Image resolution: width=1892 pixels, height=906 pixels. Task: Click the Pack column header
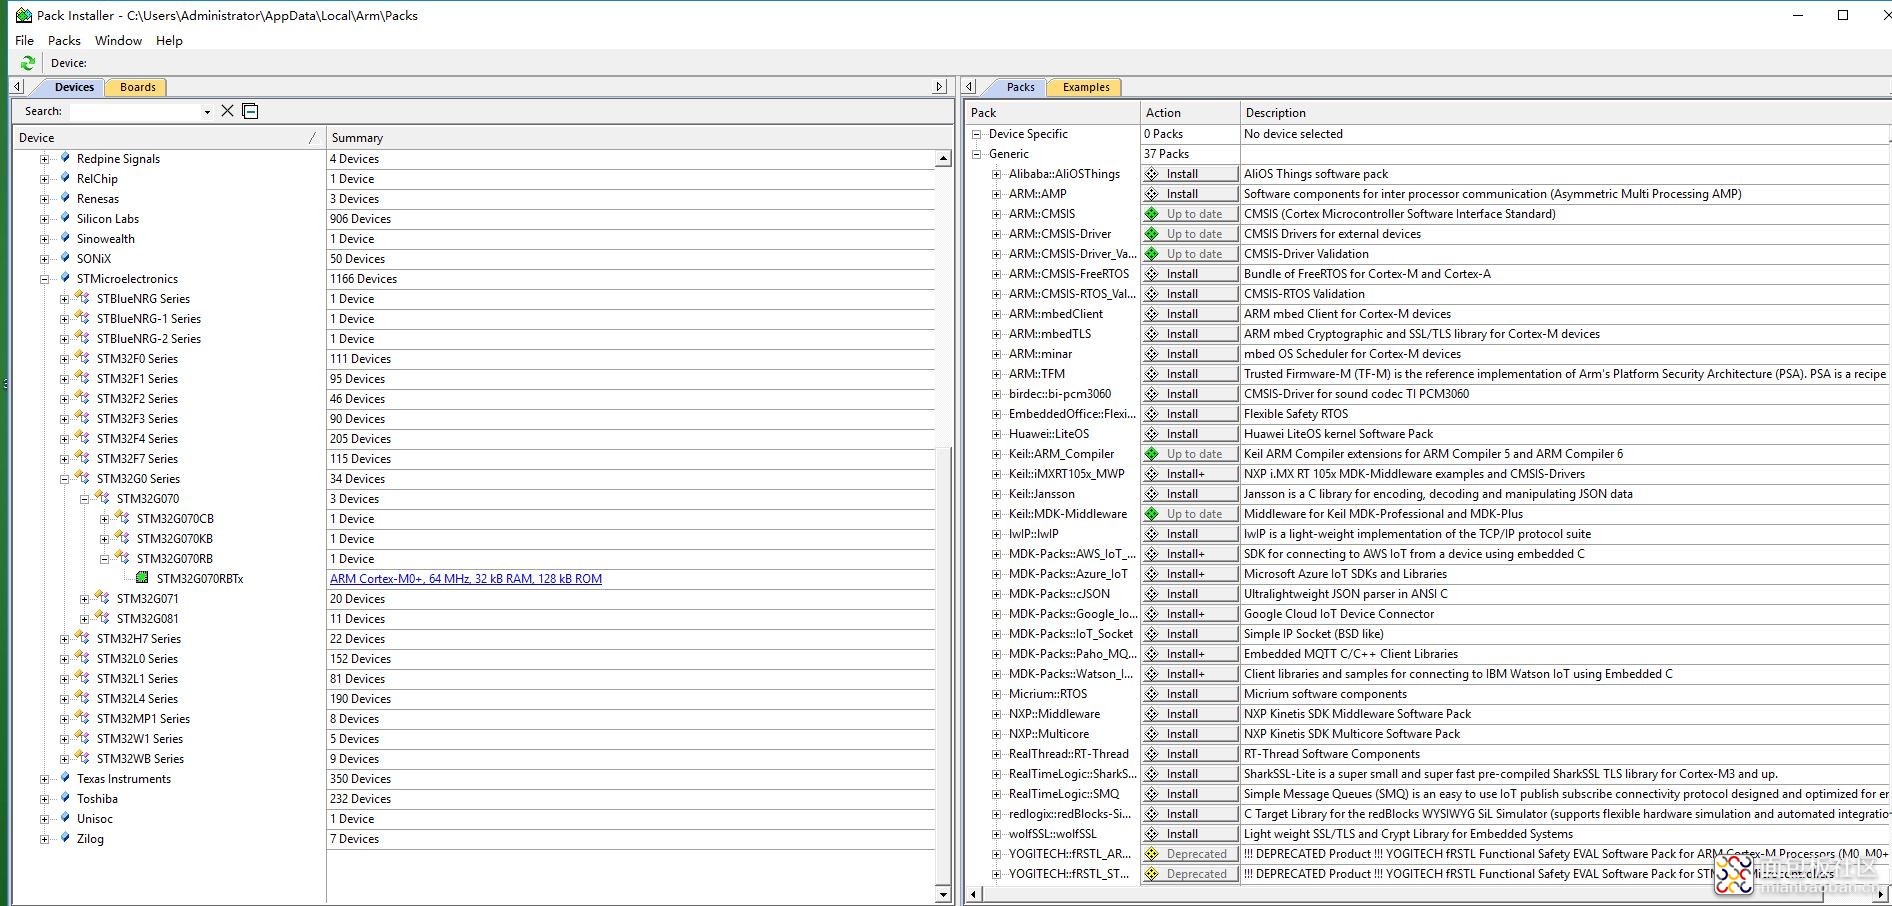pos(1052,113)
